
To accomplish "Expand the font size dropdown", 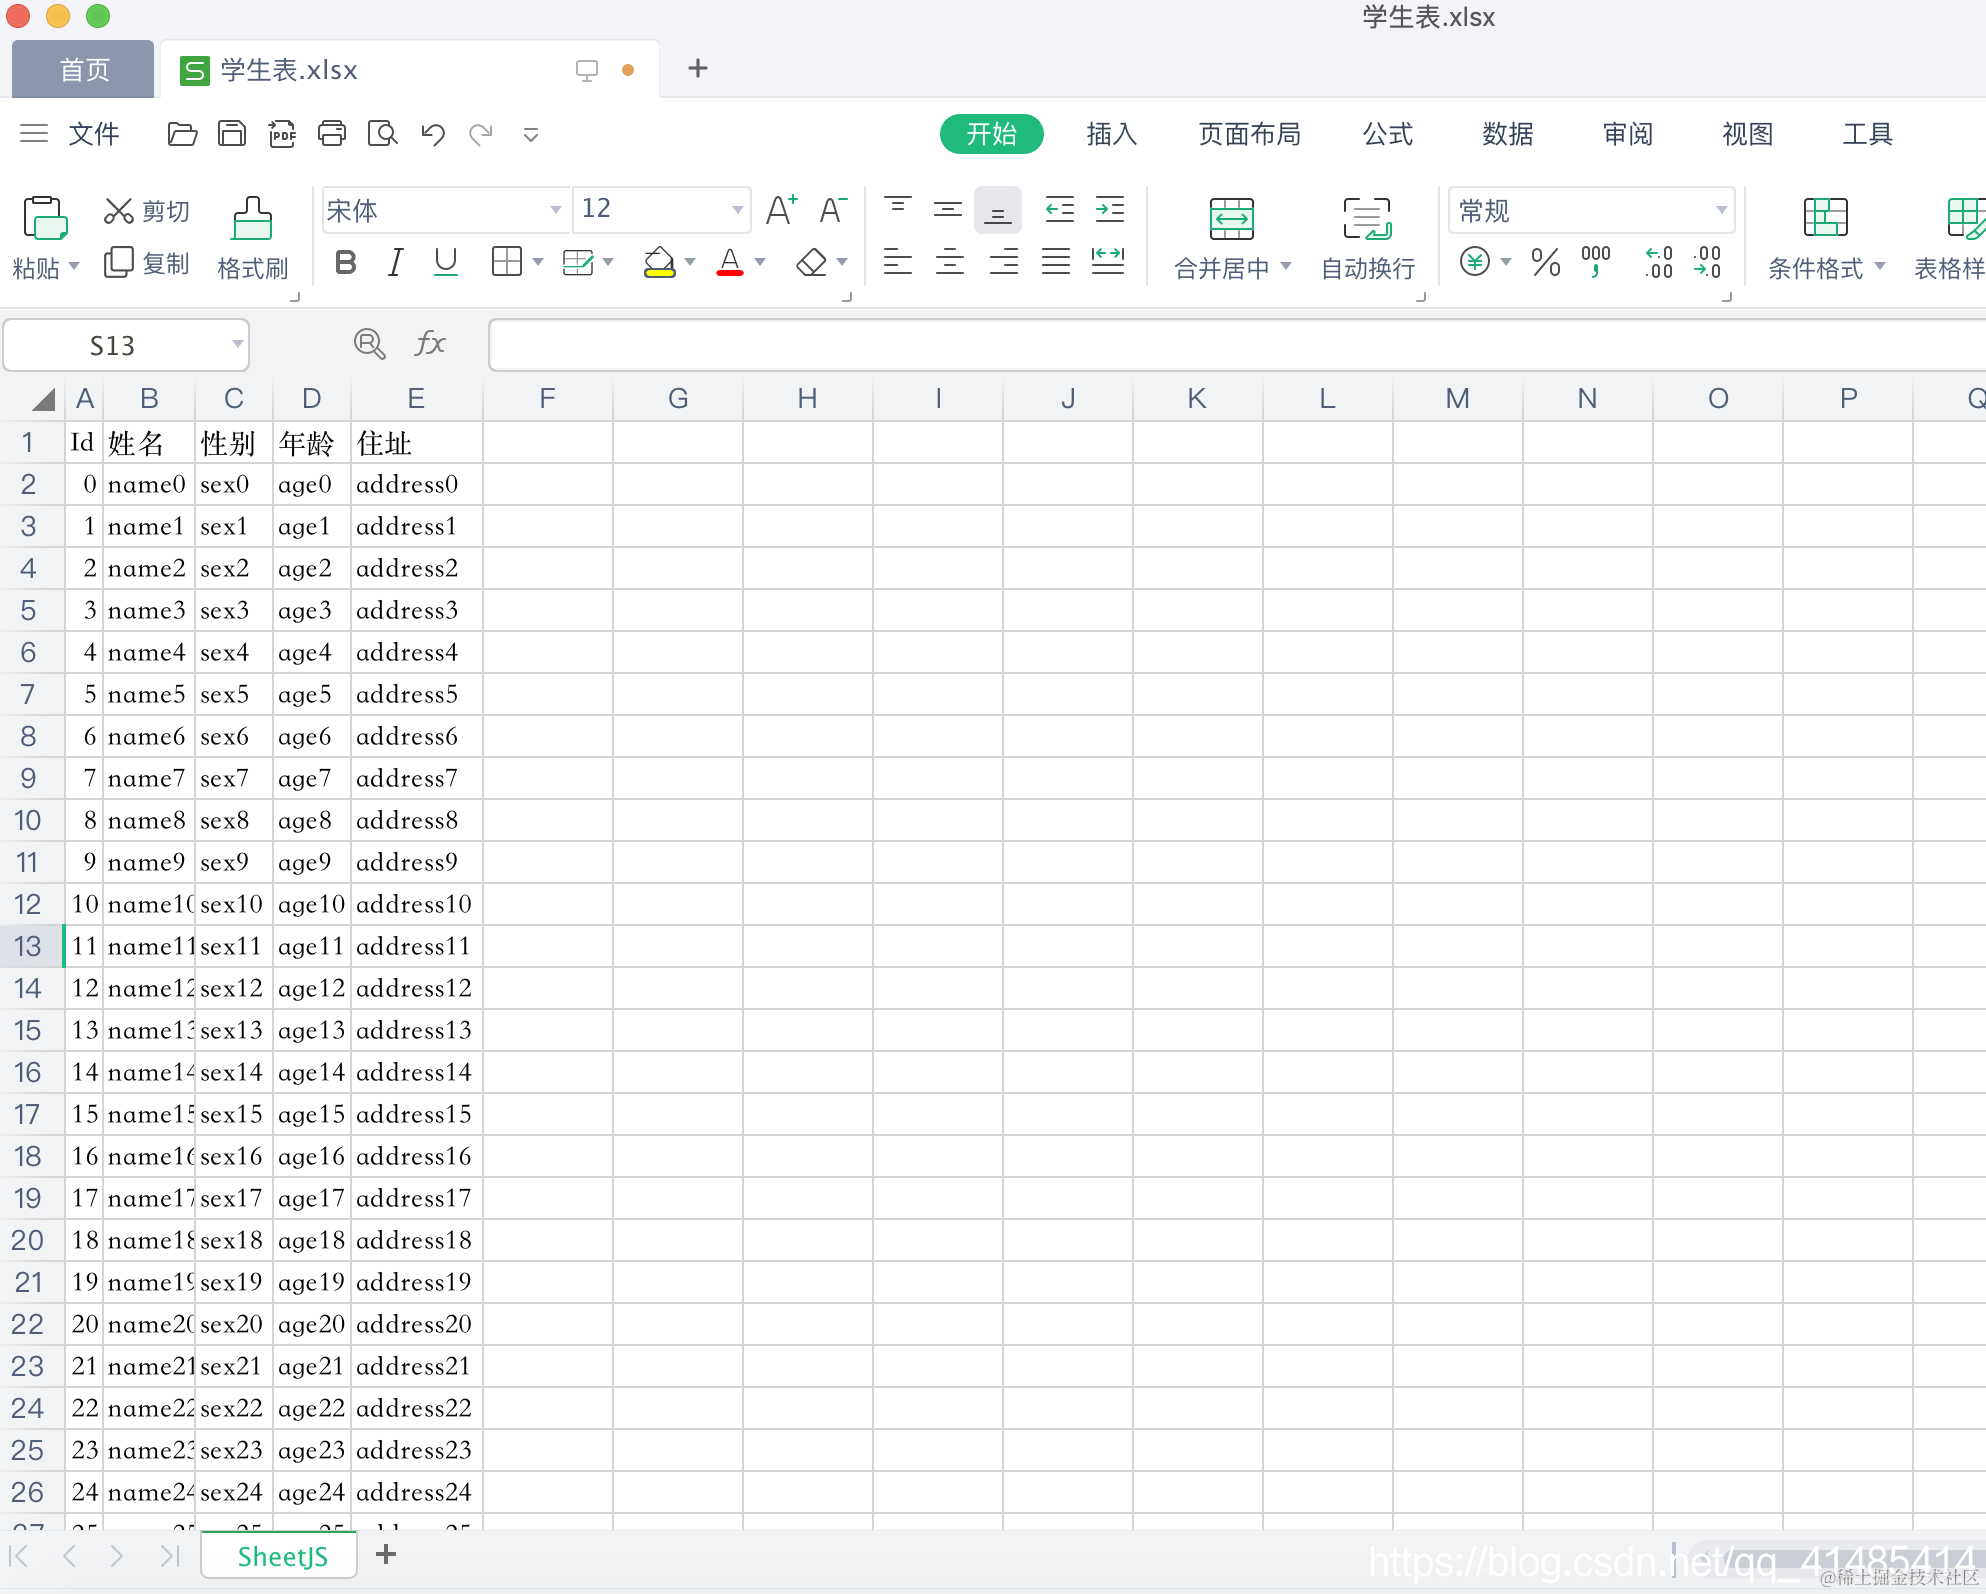I will tap(737, 210).
